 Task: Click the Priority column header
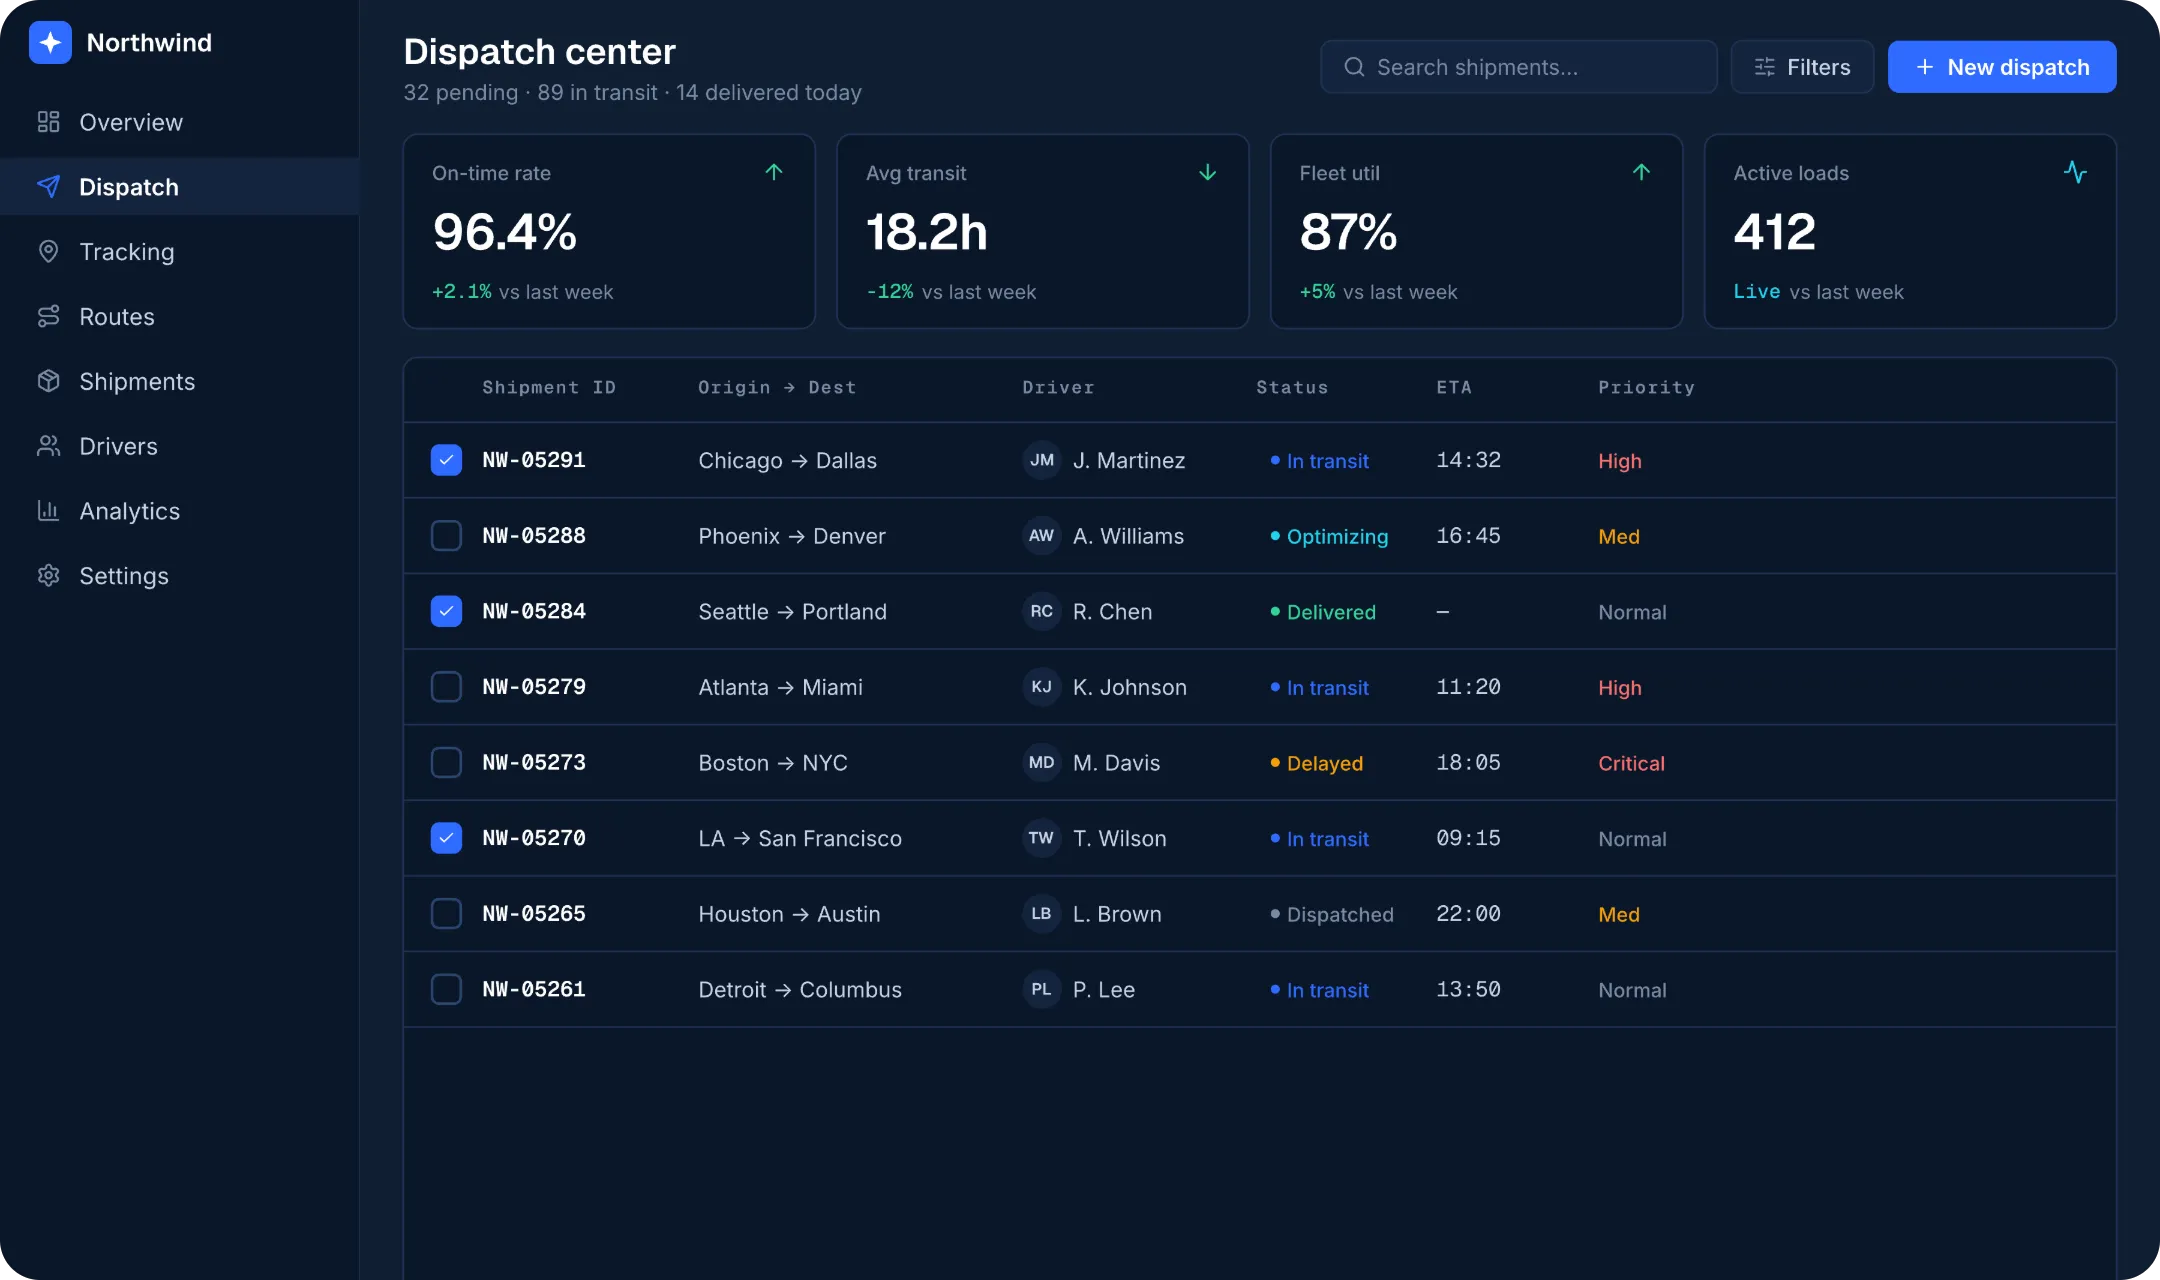[x=1646, y=388]
